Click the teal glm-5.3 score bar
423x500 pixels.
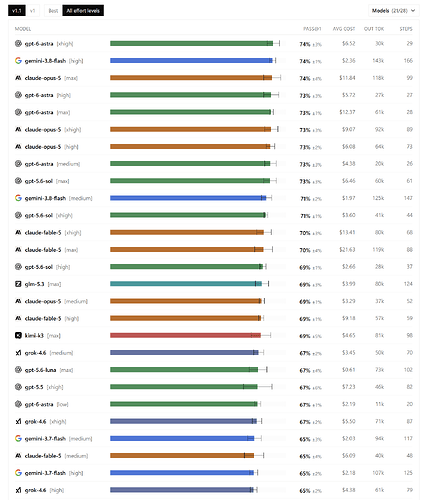click(x=186, y=284)
